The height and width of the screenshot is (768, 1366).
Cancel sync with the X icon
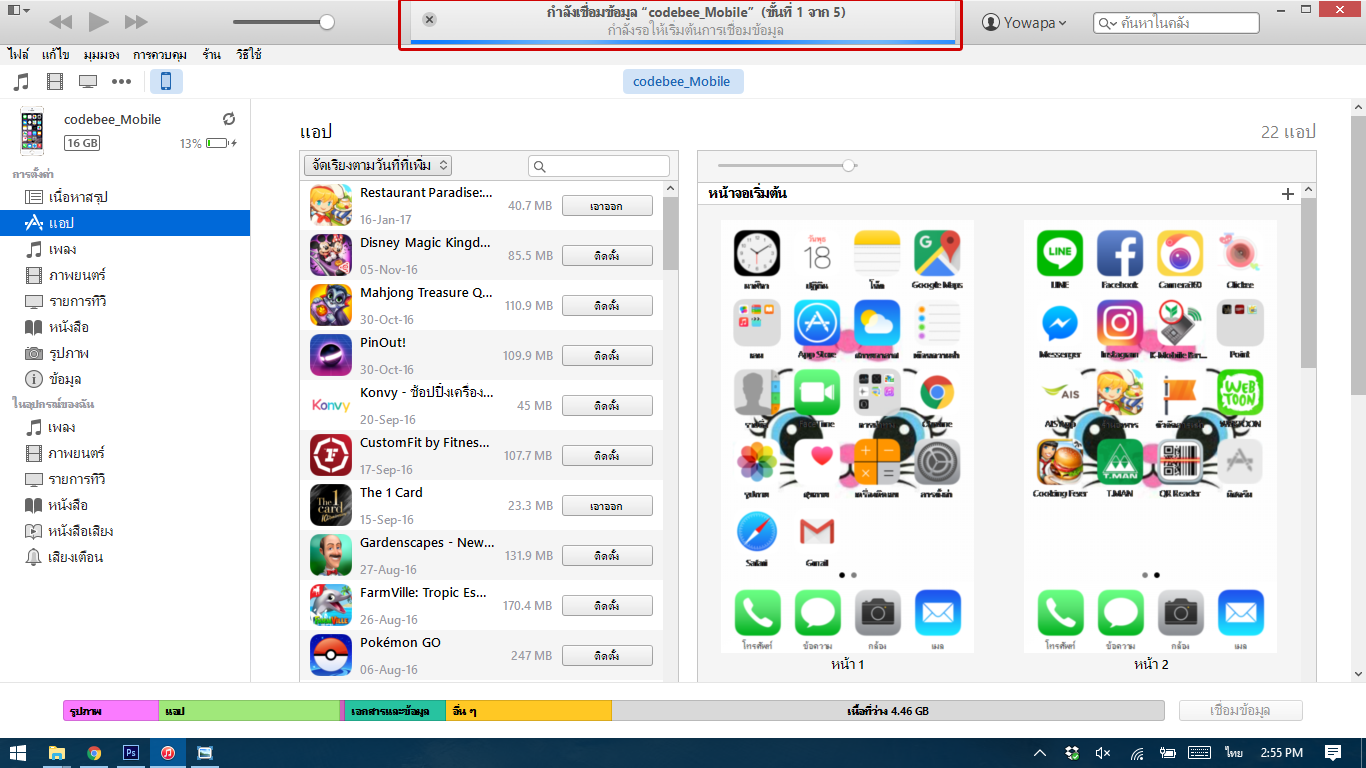click(x=429, y=20)
